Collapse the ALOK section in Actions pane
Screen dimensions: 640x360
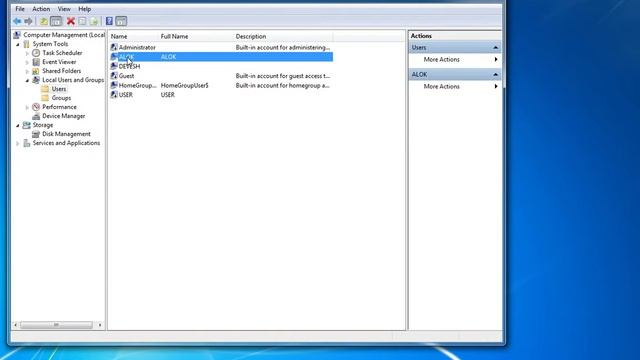[496, 75]
